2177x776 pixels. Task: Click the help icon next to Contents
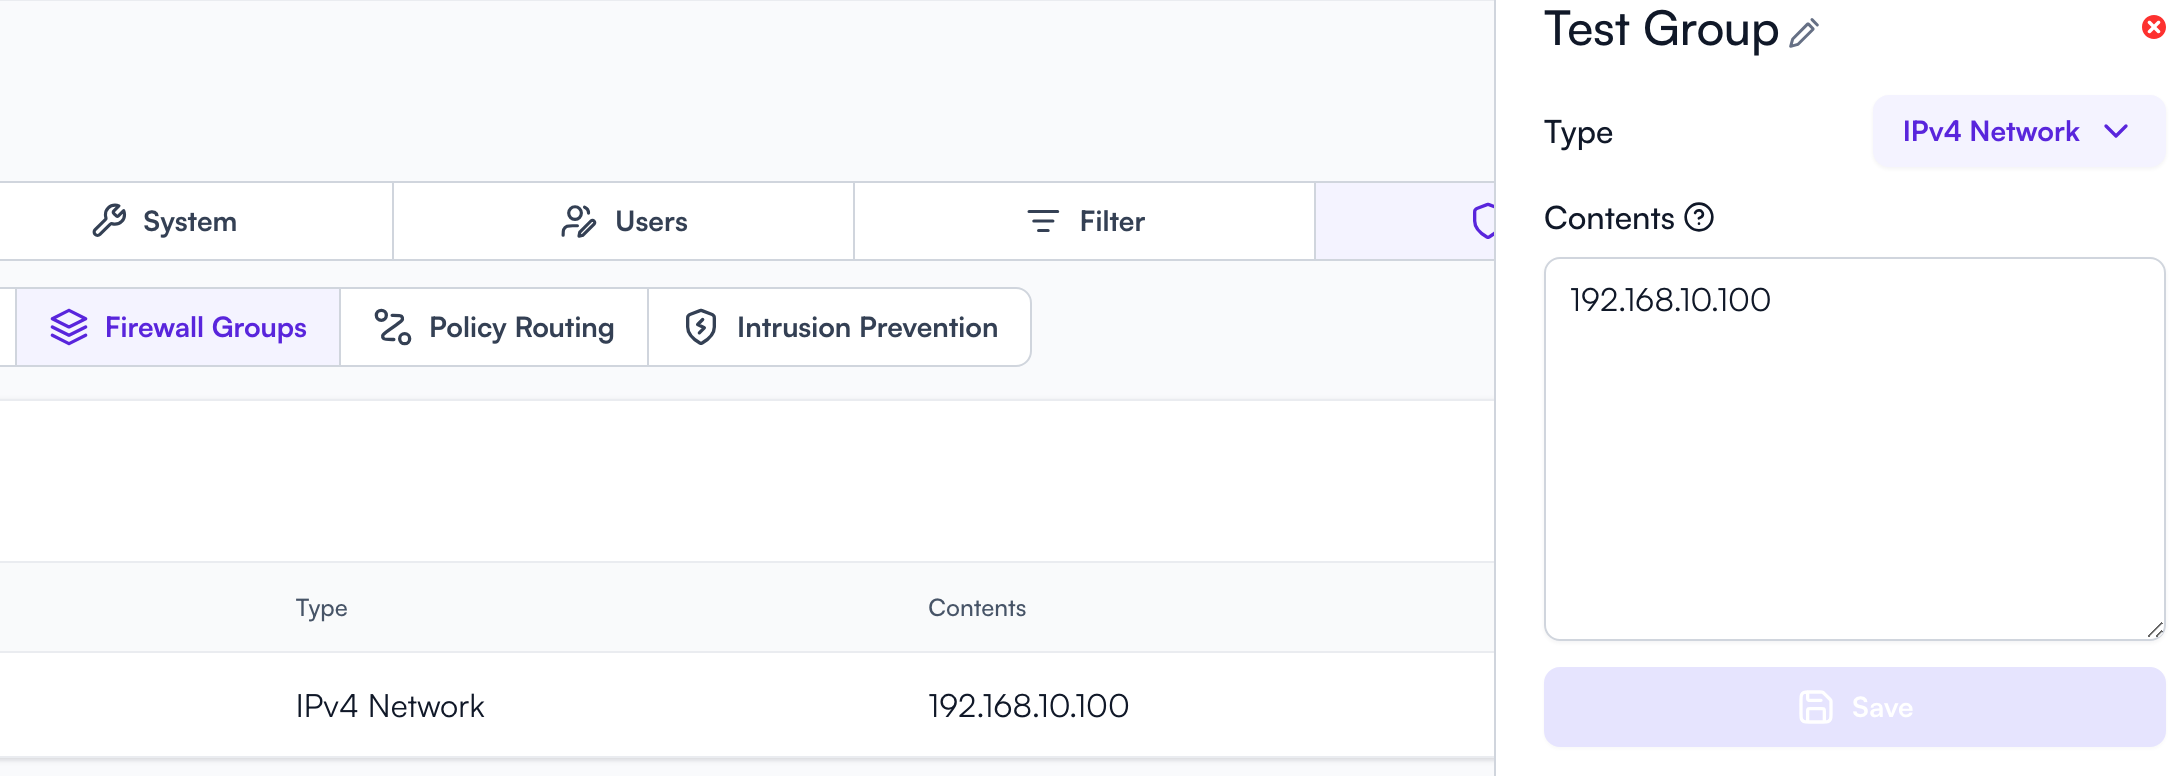[x=1699, y=217]
